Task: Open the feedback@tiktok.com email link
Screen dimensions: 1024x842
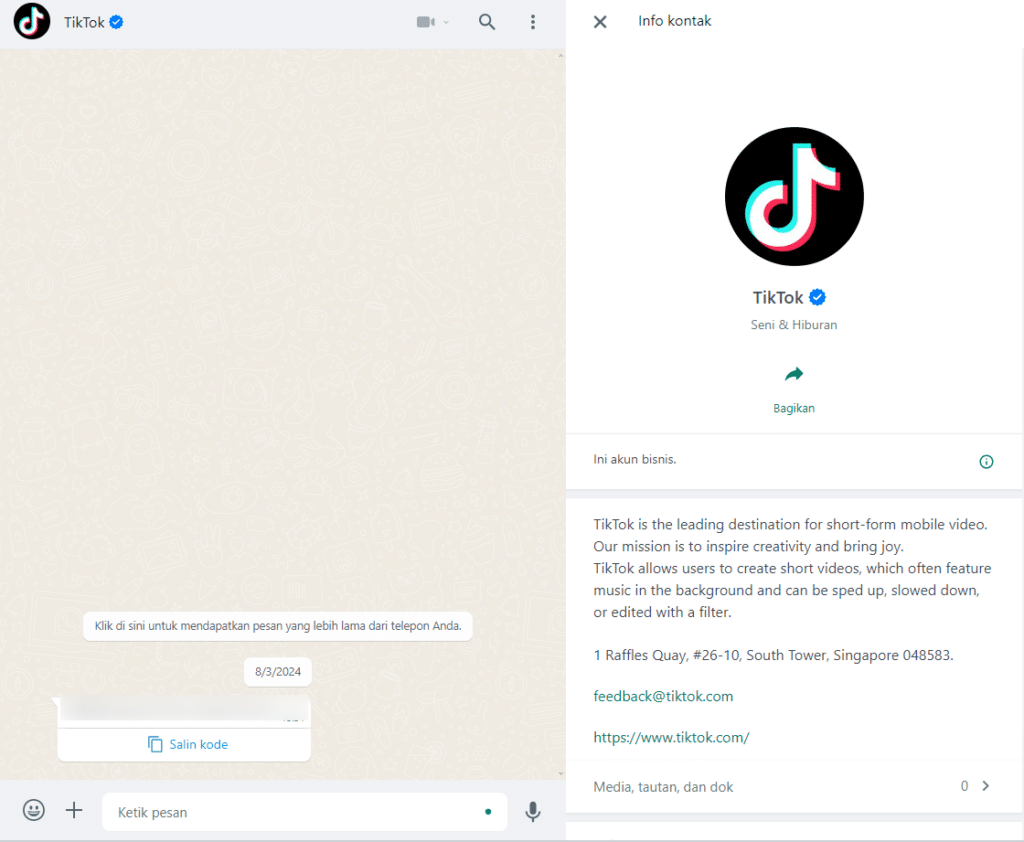Action: (663, 696)
